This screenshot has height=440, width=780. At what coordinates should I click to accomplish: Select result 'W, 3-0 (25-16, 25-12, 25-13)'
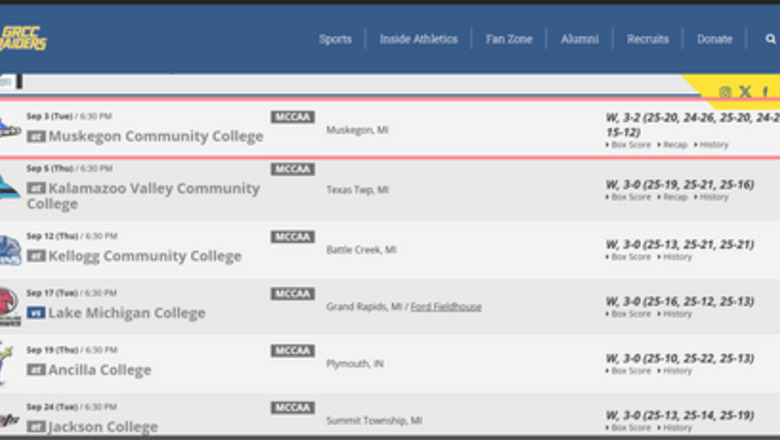680,302
